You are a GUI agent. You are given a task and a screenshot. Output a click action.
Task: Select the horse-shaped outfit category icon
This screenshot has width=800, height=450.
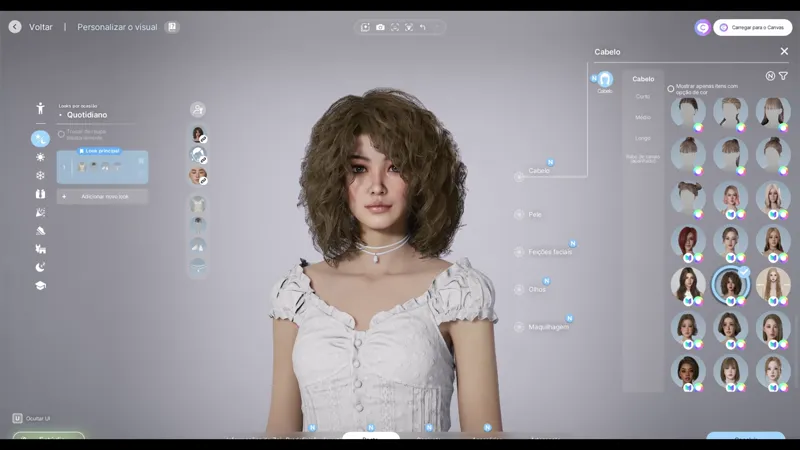pyautogui.click(x=40, y=249)
